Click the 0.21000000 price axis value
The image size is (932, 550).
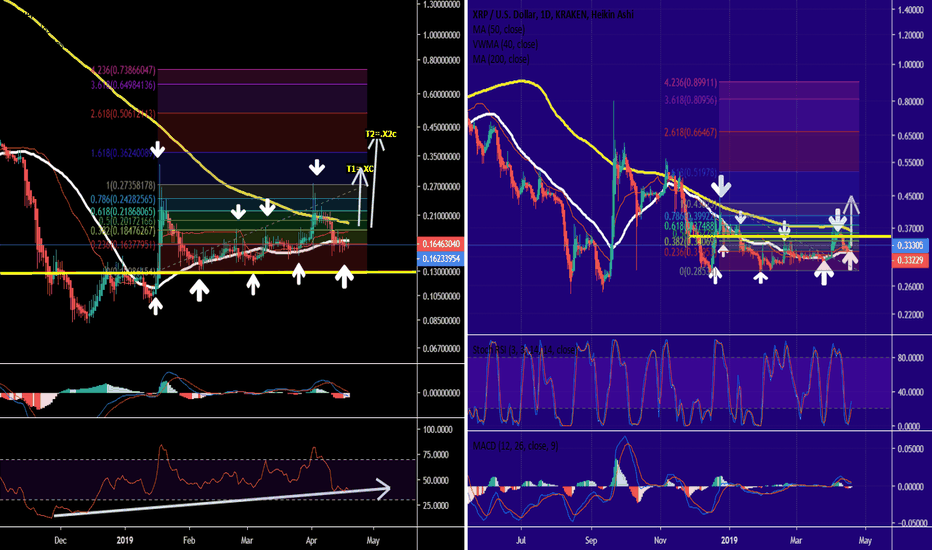pos(442,216)
